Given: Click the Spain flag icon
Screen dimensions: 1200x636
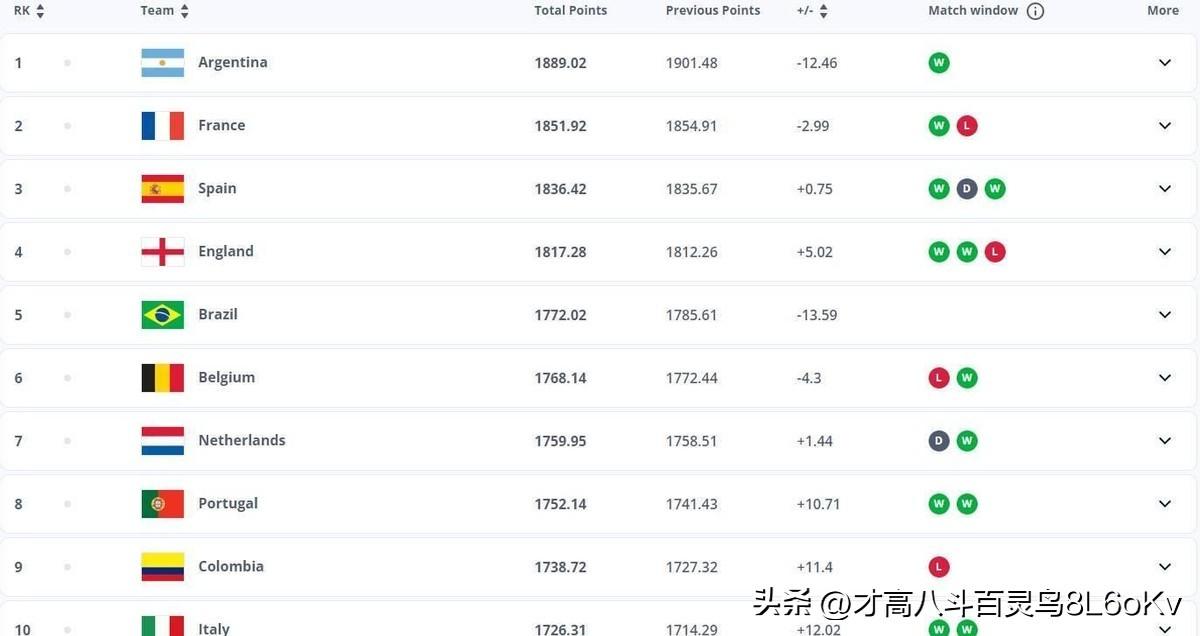Looking at the screenshot, I should point(162,189).
